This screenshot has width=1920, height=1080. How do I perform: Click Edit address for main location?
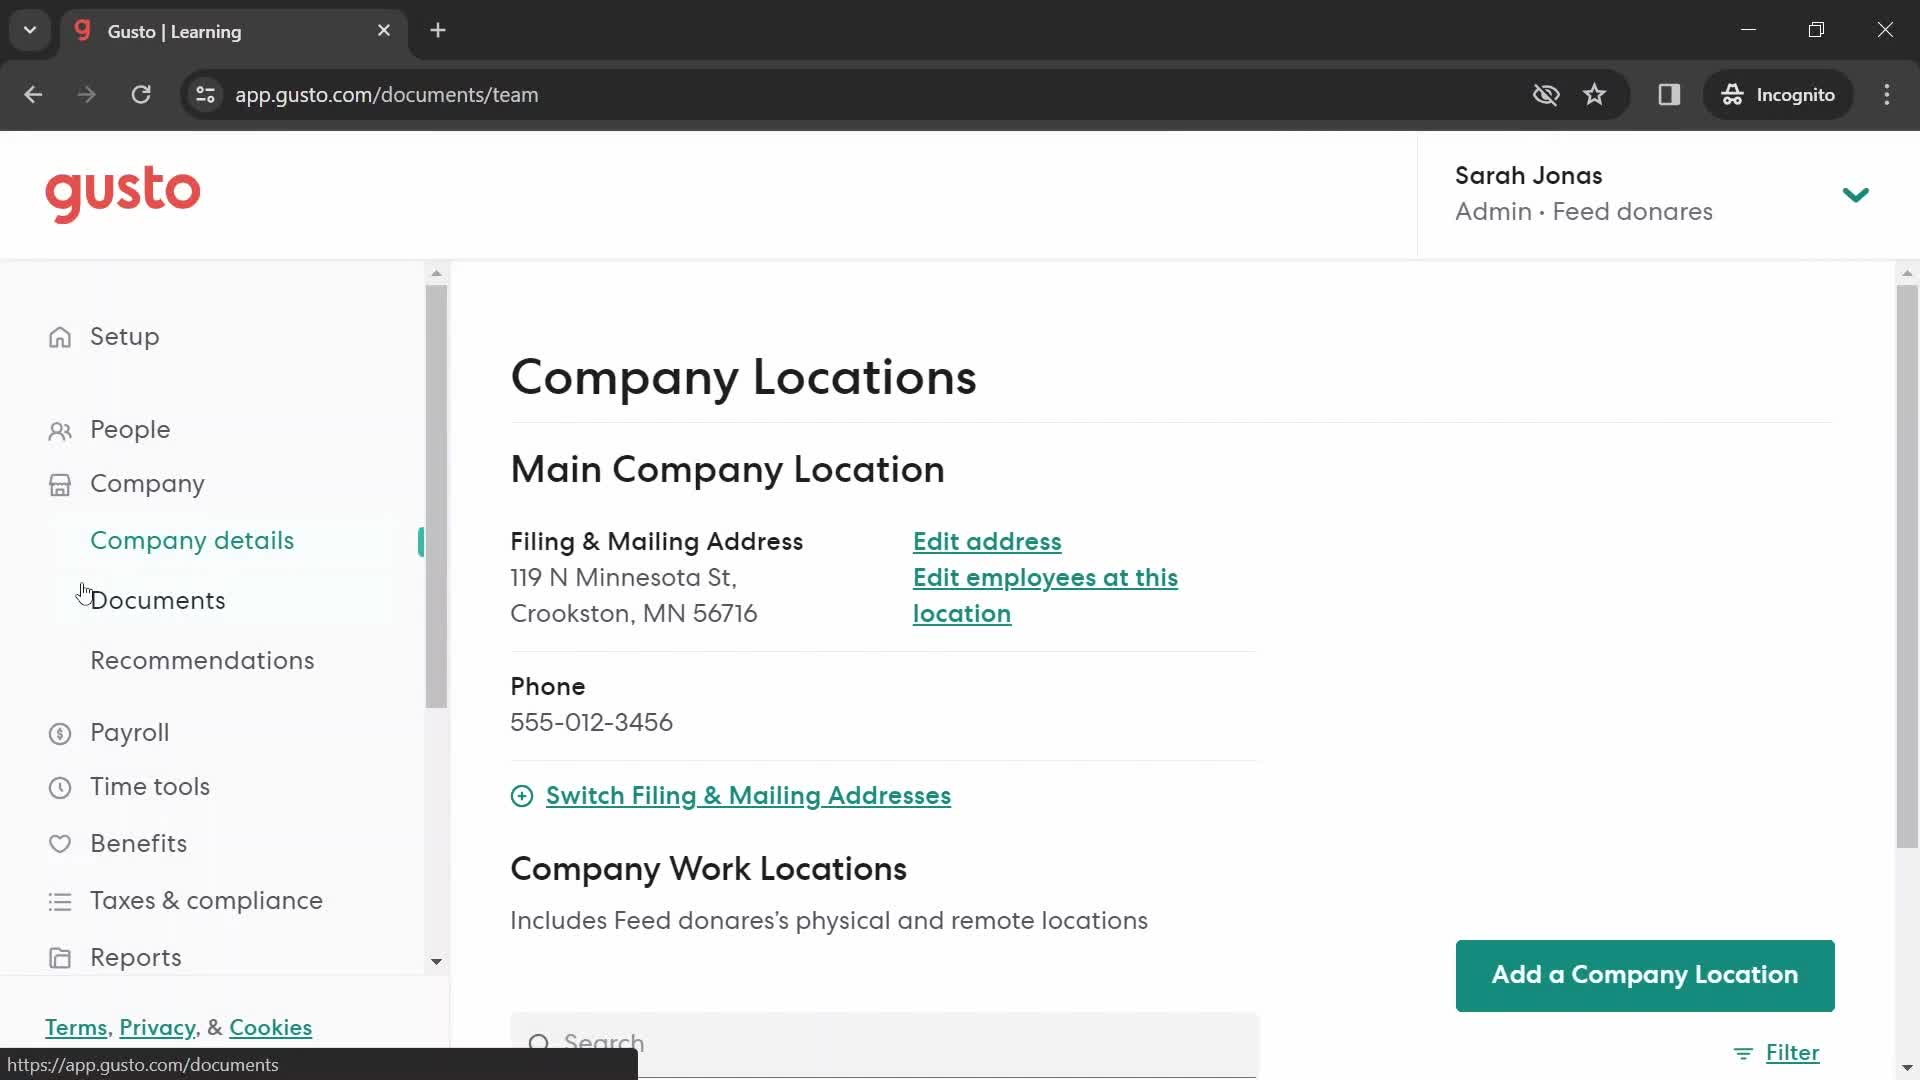tap(988, 542)
